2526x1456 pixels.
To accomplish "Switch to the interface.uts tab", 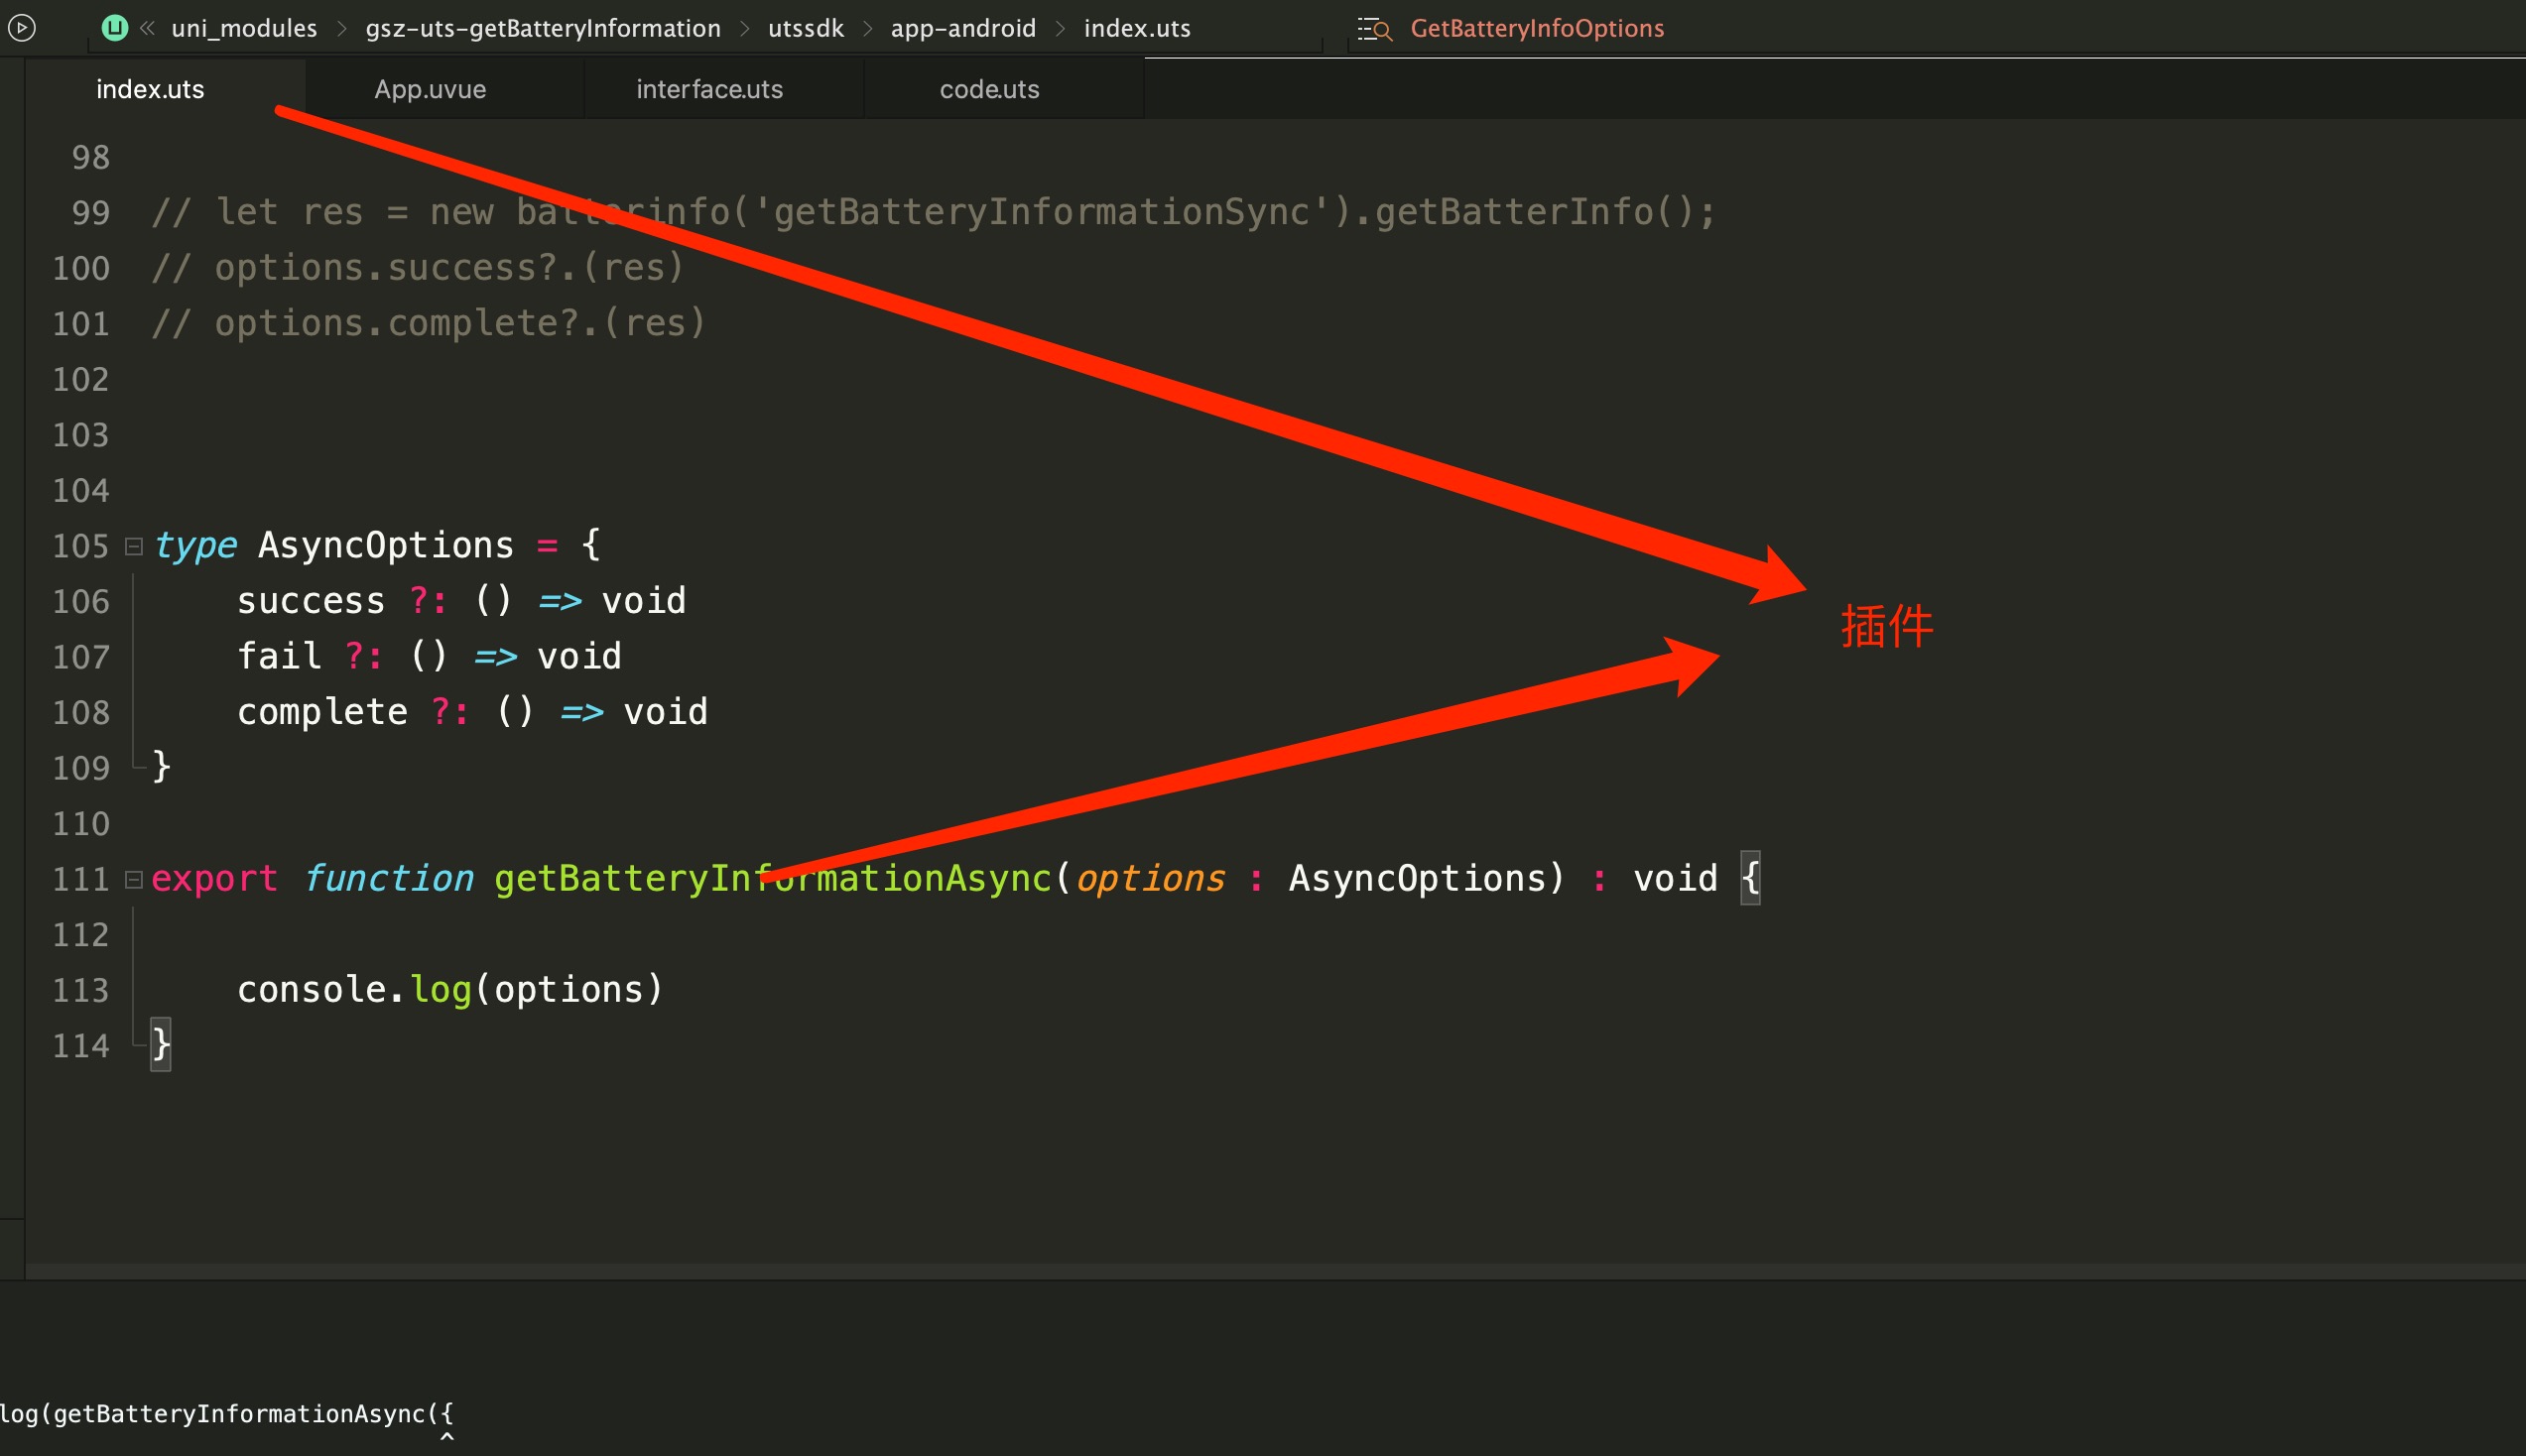I will [709, 89].
